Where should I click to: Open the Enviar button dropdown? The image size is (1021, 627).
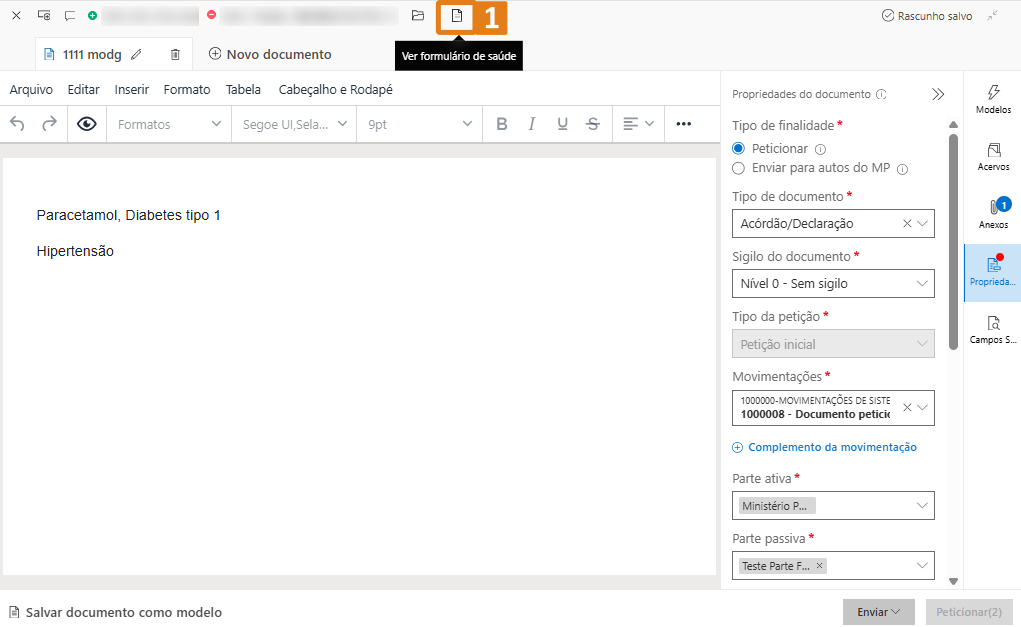coord(878,612)
